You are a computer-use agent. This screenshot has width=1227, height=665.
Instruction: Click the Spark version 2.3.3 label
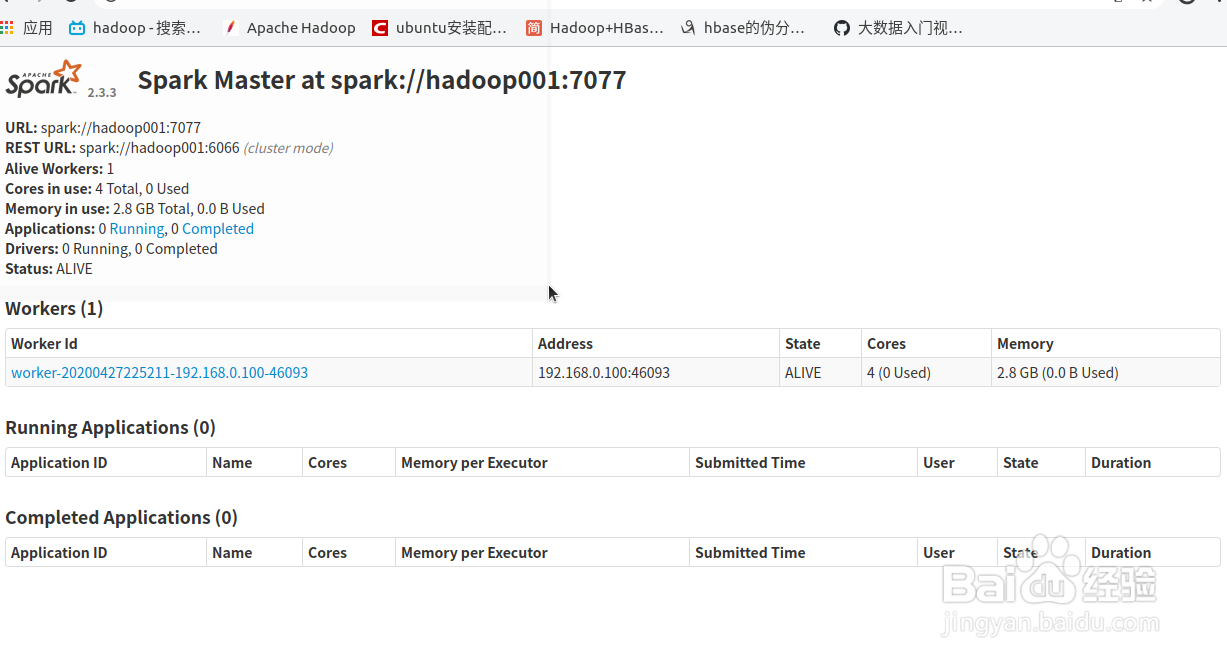102,92
